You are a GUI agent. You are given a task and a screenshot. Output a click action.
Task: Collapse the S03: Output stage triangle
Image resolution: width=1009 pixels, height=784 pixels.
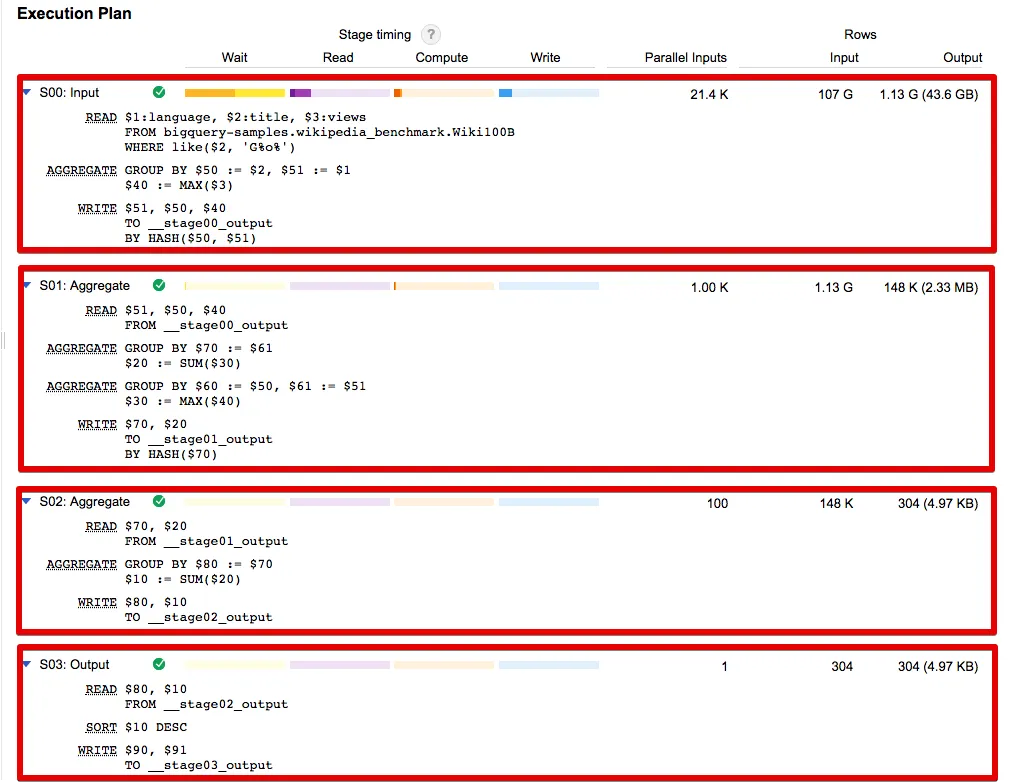coord(27,664)
